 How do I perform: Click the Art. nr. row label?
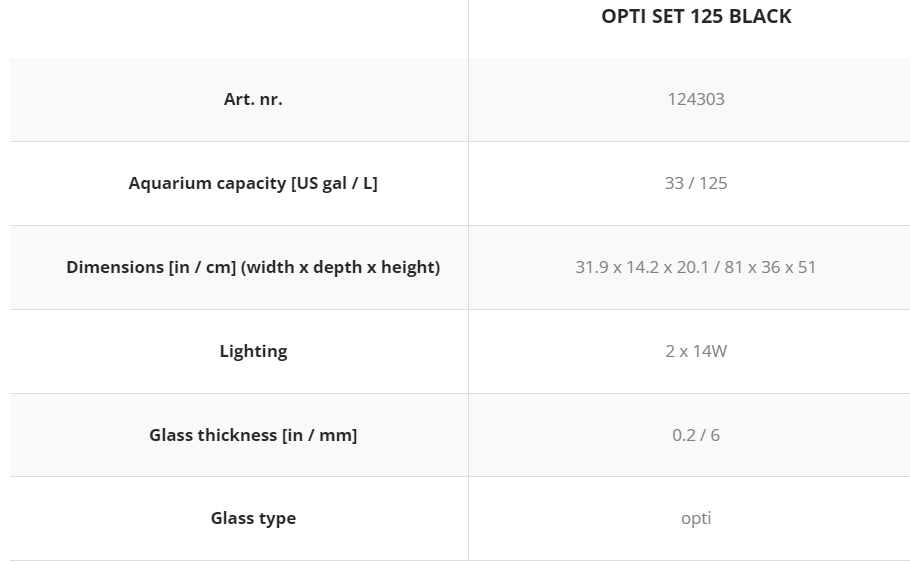click(253, 99)
